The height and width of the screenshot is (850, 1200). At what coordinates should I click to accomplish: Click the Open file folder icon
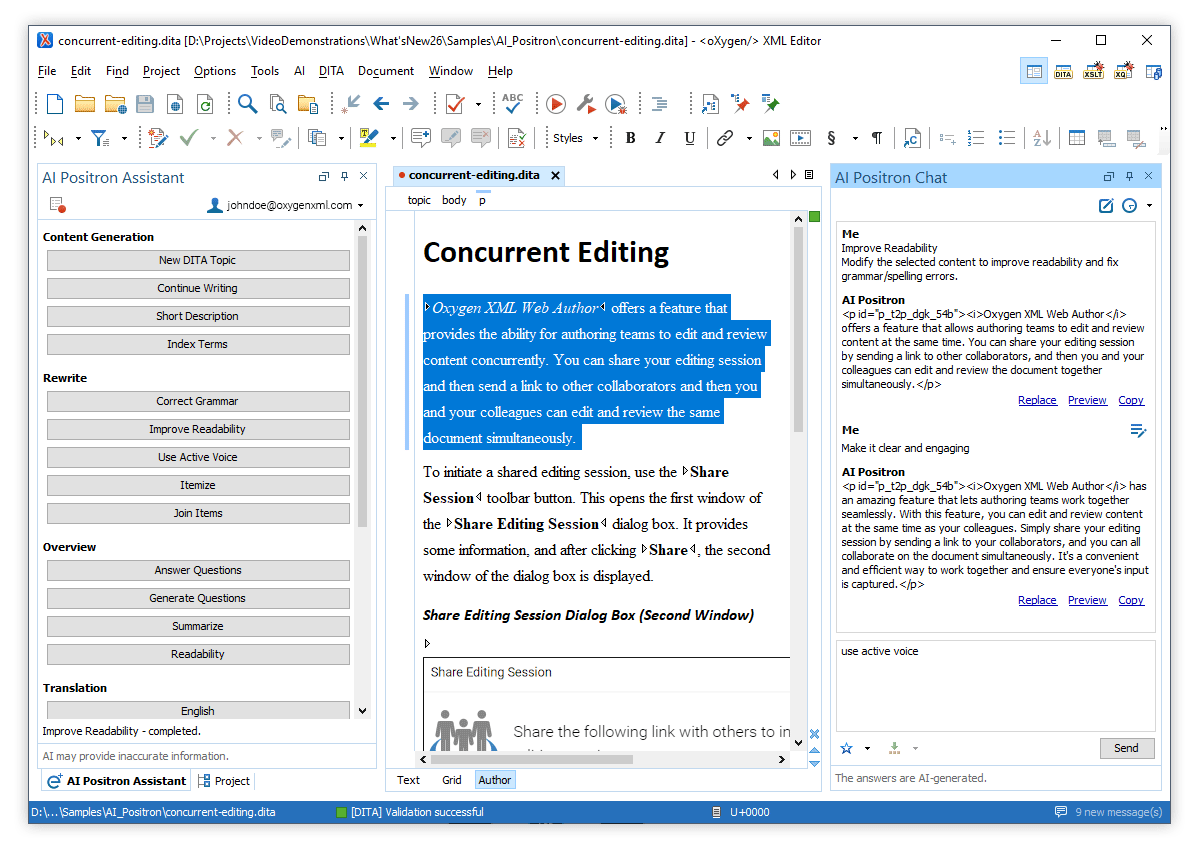tap(85, 104)
